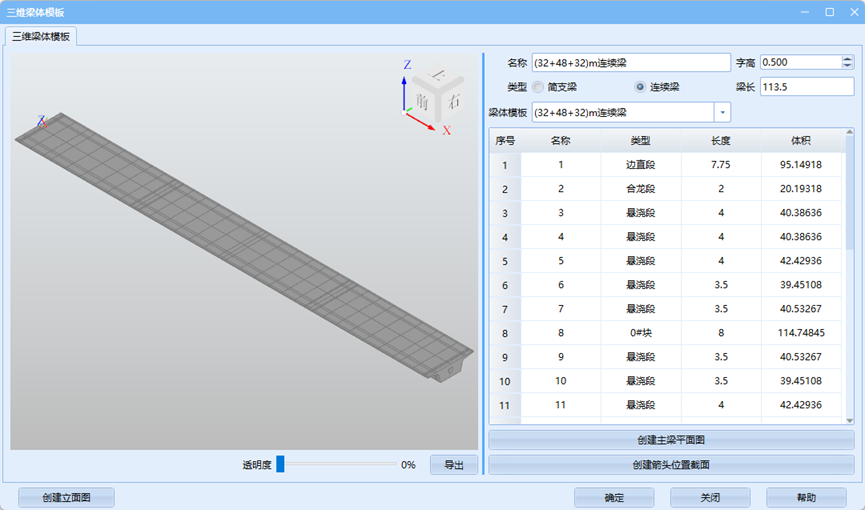Click the 类型 column header
This screenshot has width=865, height=510.
click(x=640, y=140)
